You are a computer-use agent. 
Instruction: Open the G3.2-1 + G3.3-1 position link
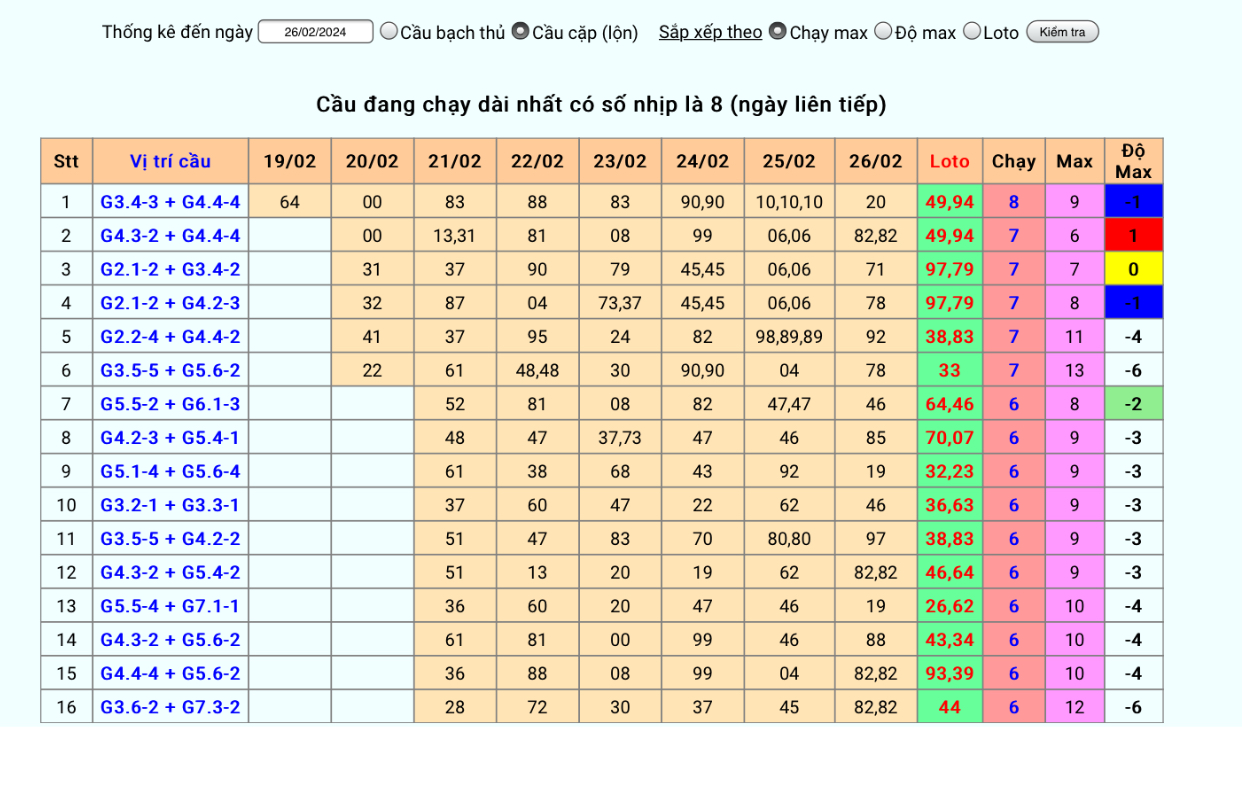pos(170,505)
